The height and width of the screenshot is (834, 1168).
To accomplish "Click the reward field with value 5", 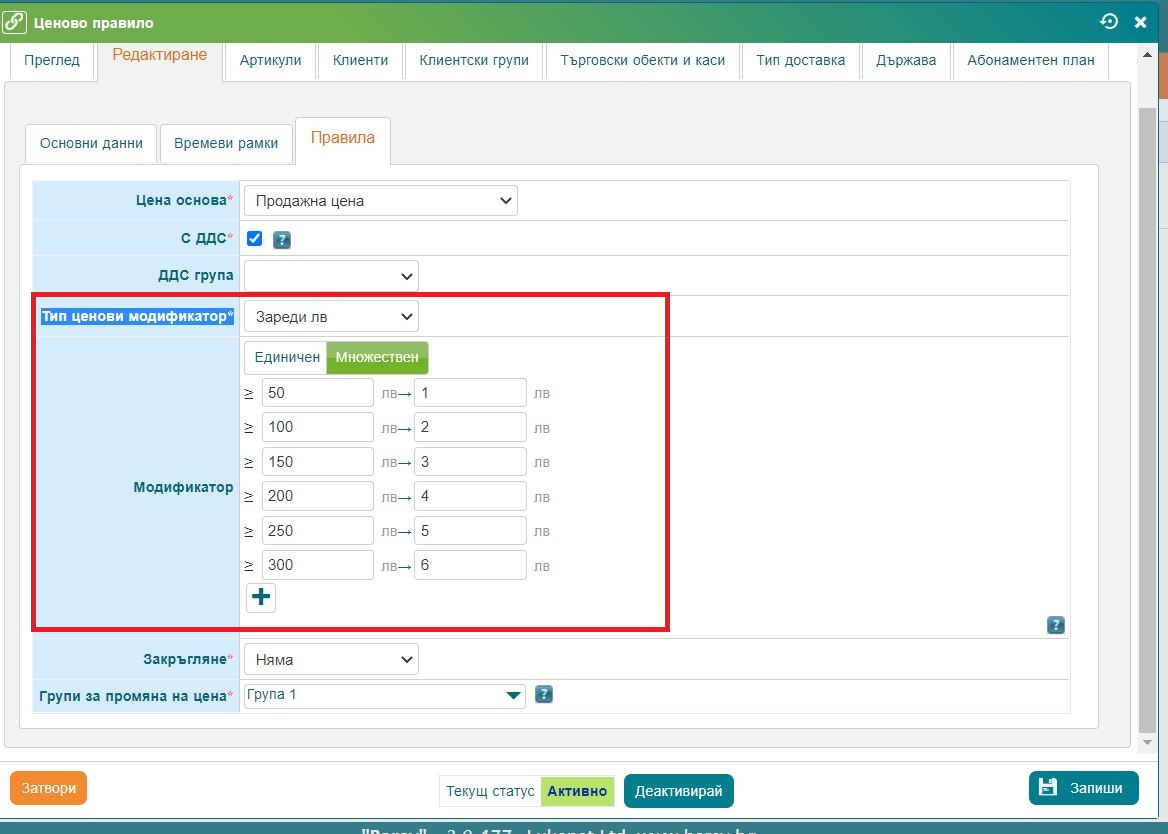I will click(470, 531).
